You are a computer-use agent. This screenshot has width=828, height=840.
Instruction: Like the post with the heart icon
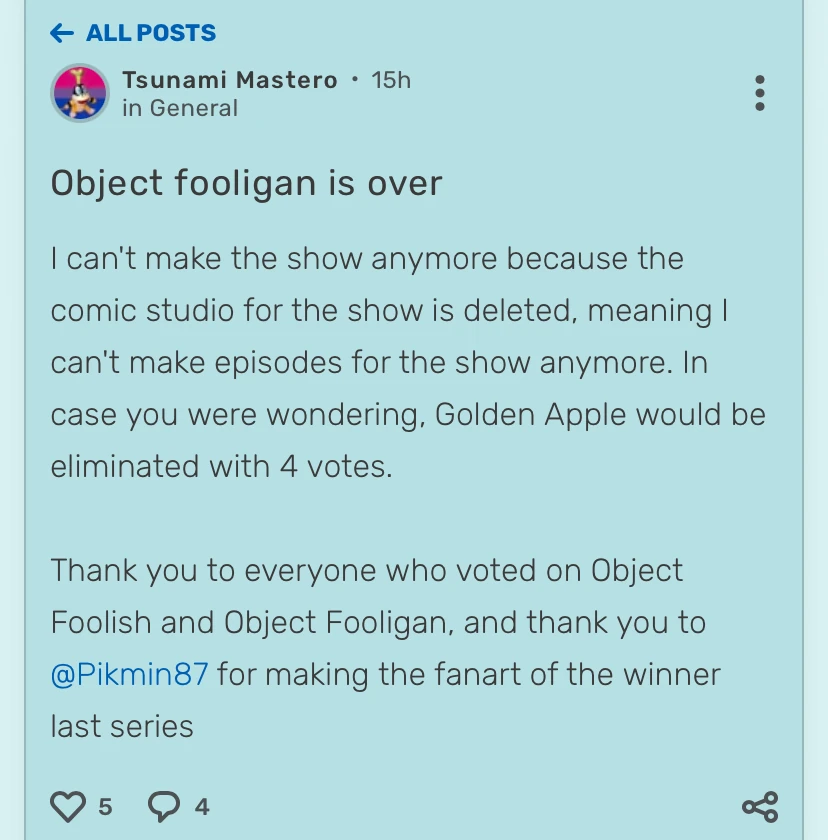point(68,806)
